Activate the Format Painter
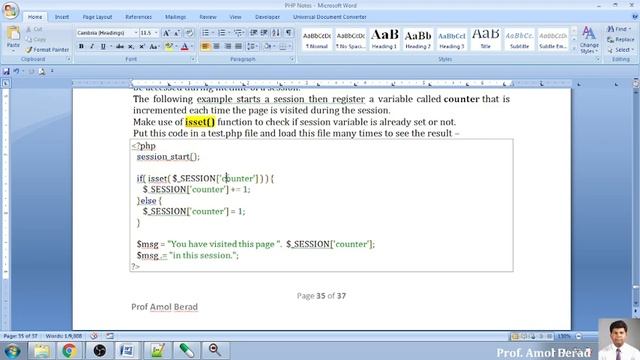Viewport: 640px width, 360px height. tap(47, 50)
